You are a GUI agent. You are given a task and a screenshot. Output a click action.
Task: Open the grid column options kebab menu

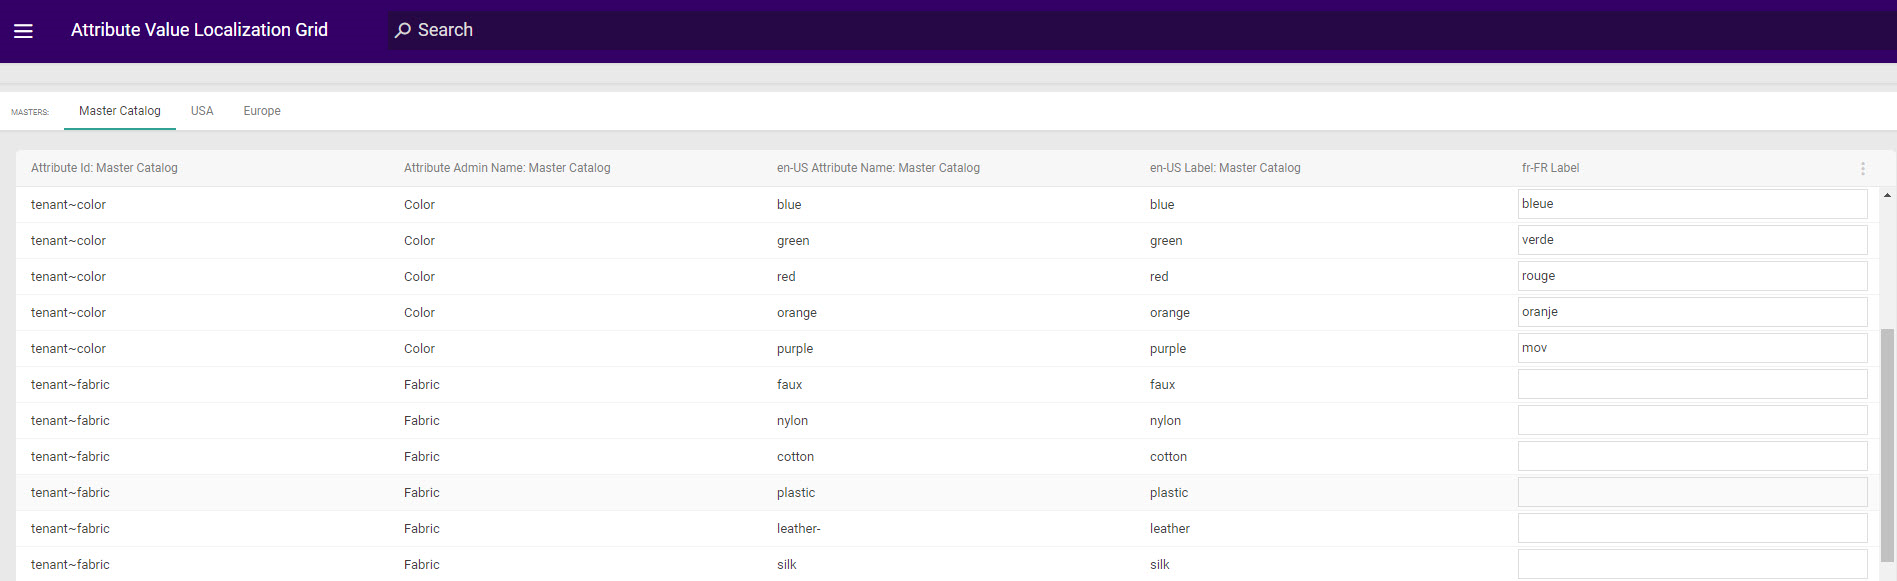pyautogui.click(x=1862, y=168)
